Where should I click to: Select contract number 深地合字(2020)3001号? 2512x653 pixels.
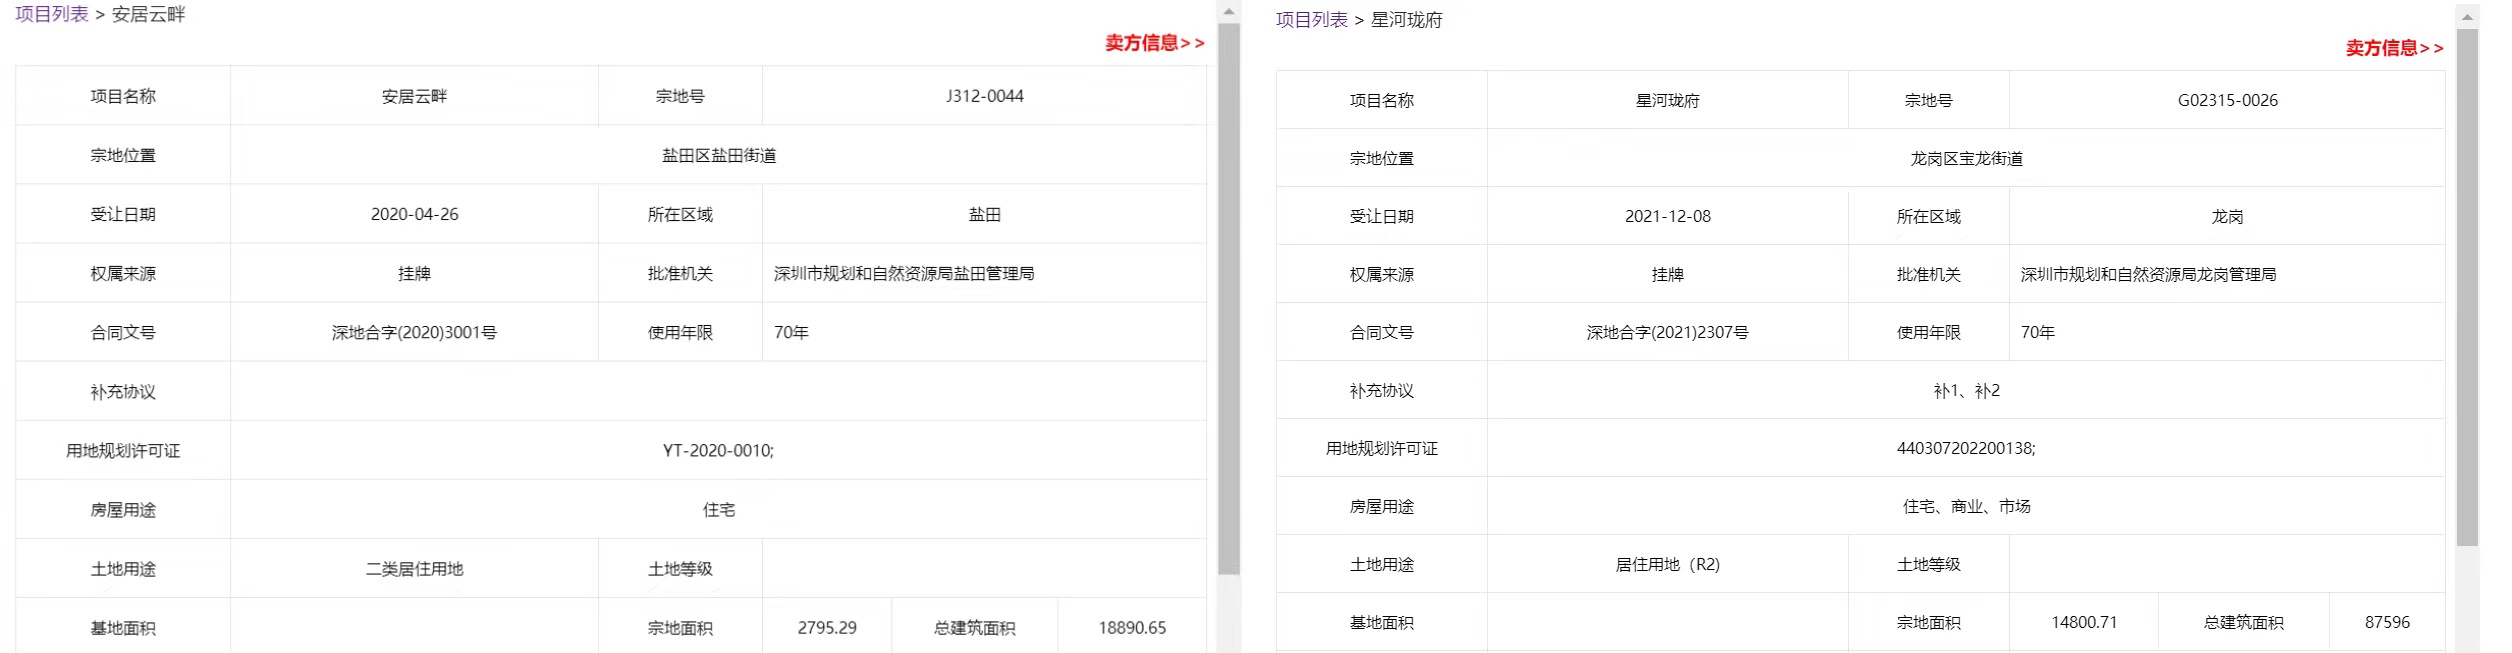click(x=414, y=332)
